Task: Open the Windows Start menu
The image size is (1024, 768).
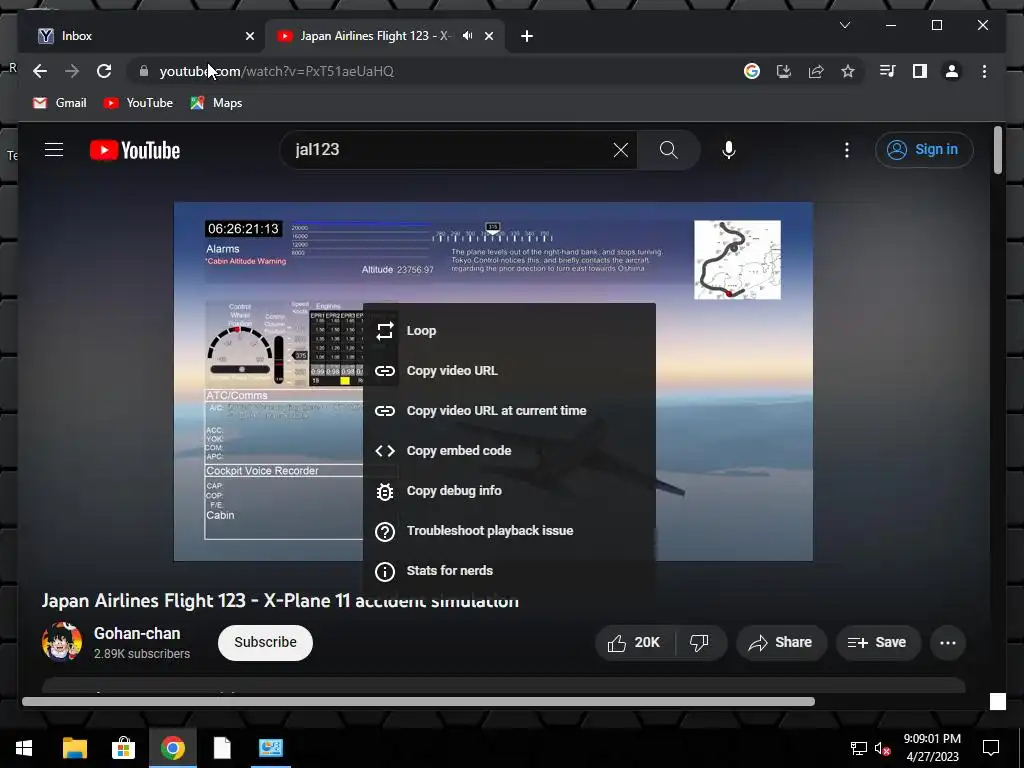Action: click(24, 748)
